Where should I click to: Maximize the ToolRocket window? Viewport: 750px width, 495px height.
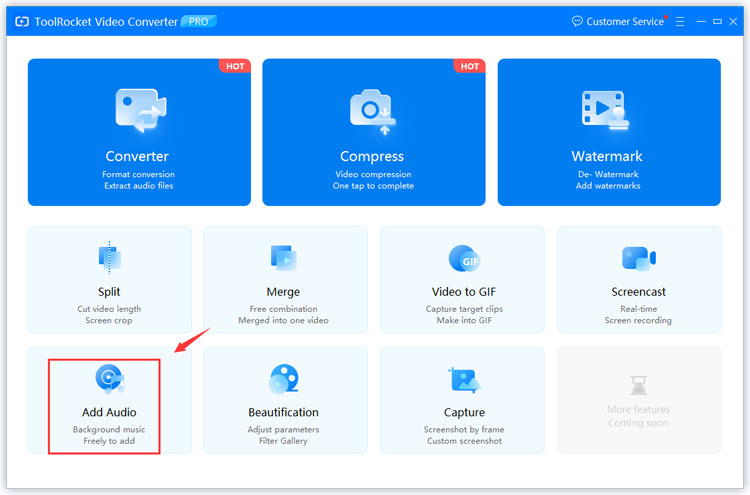pyautogui.click(x=717, y=22)
